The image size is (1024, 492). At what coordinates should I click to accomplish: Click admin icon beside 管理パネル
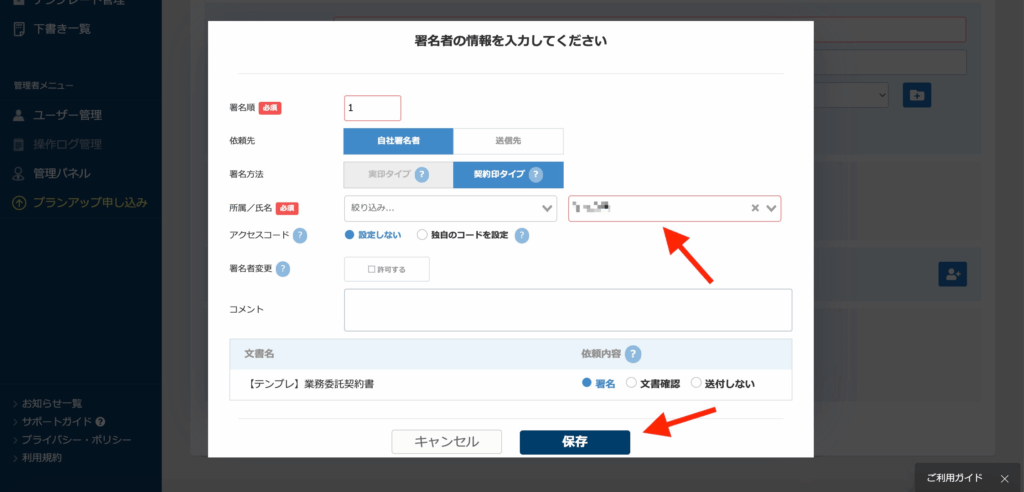19,174
